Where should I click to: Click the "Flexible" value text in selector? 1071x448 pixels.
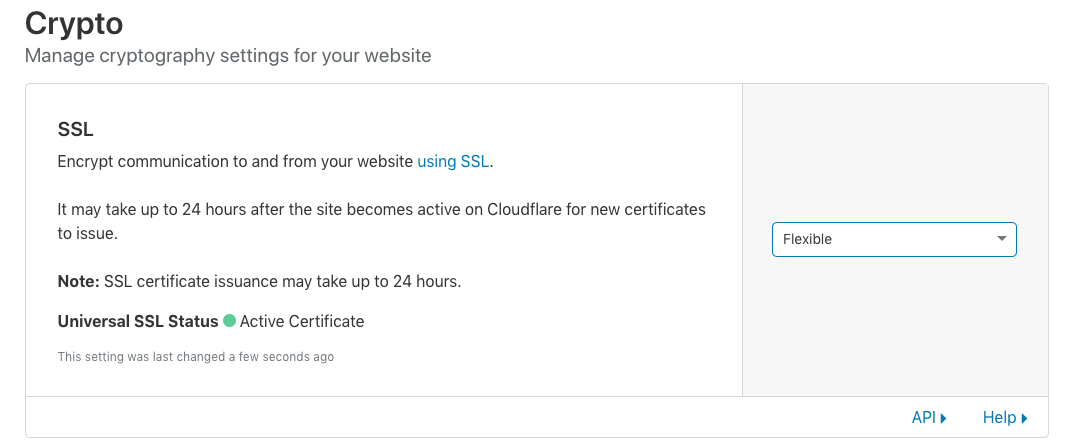[x=807, y=240]
